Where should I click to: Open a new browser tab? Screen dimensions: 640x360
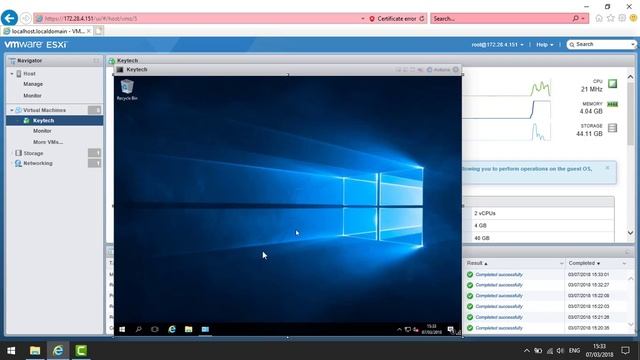[99, 31]
